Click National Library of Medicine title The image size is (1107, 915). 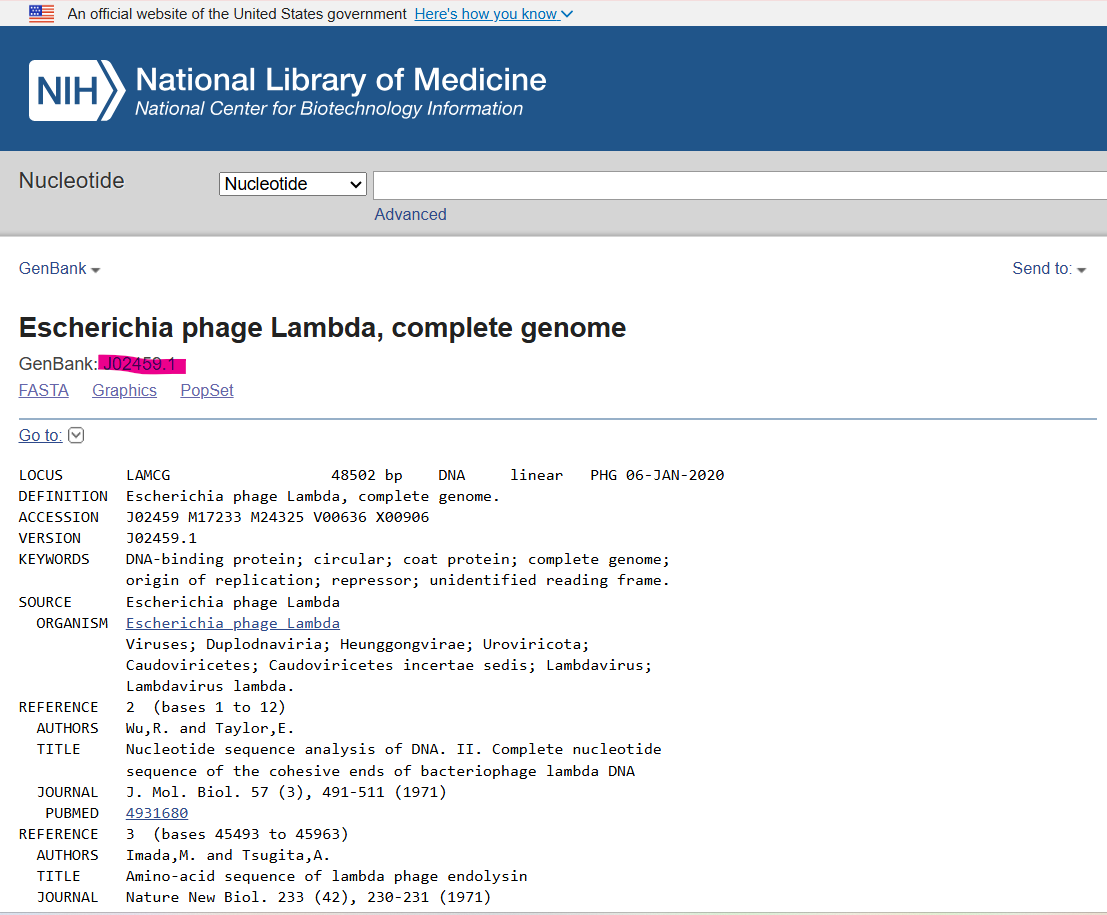pos(340,80)
